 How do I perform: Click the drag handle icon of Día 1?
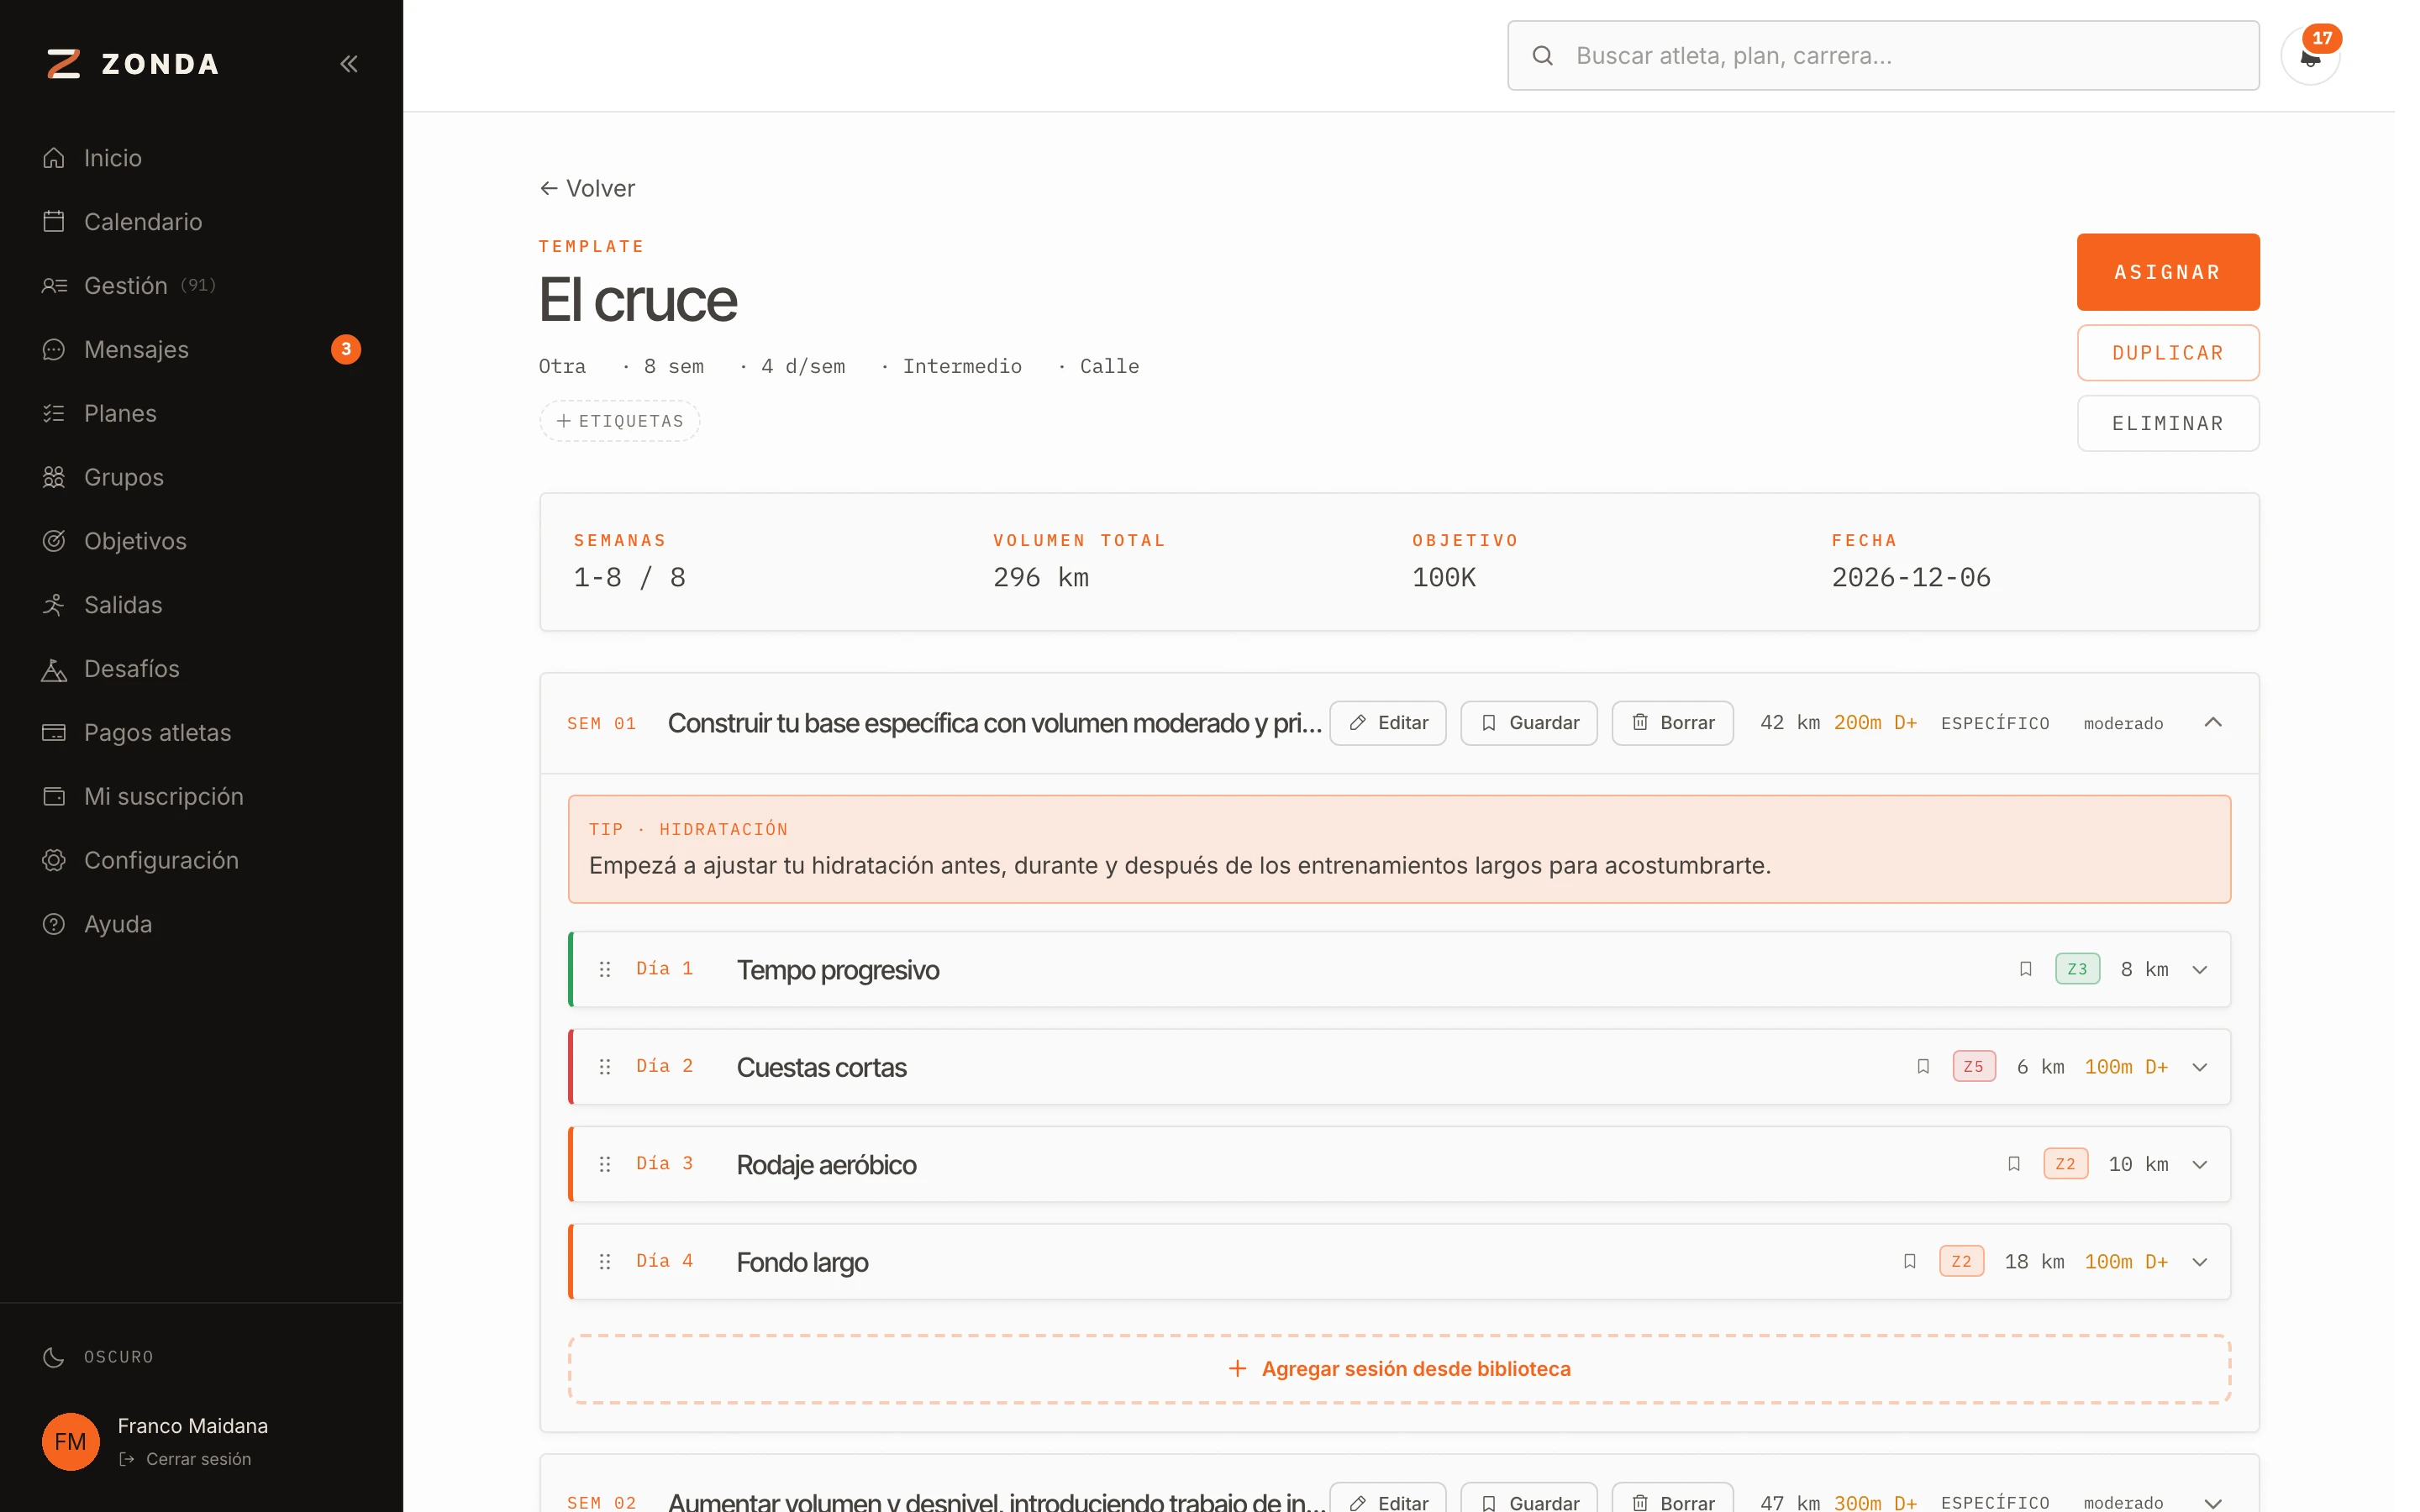click(x=605, y=969)
